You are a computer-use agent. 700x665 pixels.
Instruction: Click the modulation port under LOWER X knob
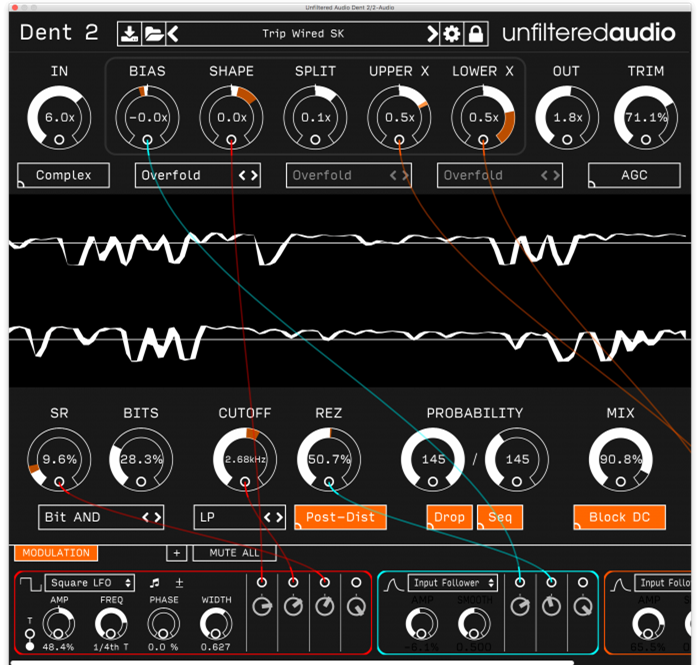click(x=483, y=140)
